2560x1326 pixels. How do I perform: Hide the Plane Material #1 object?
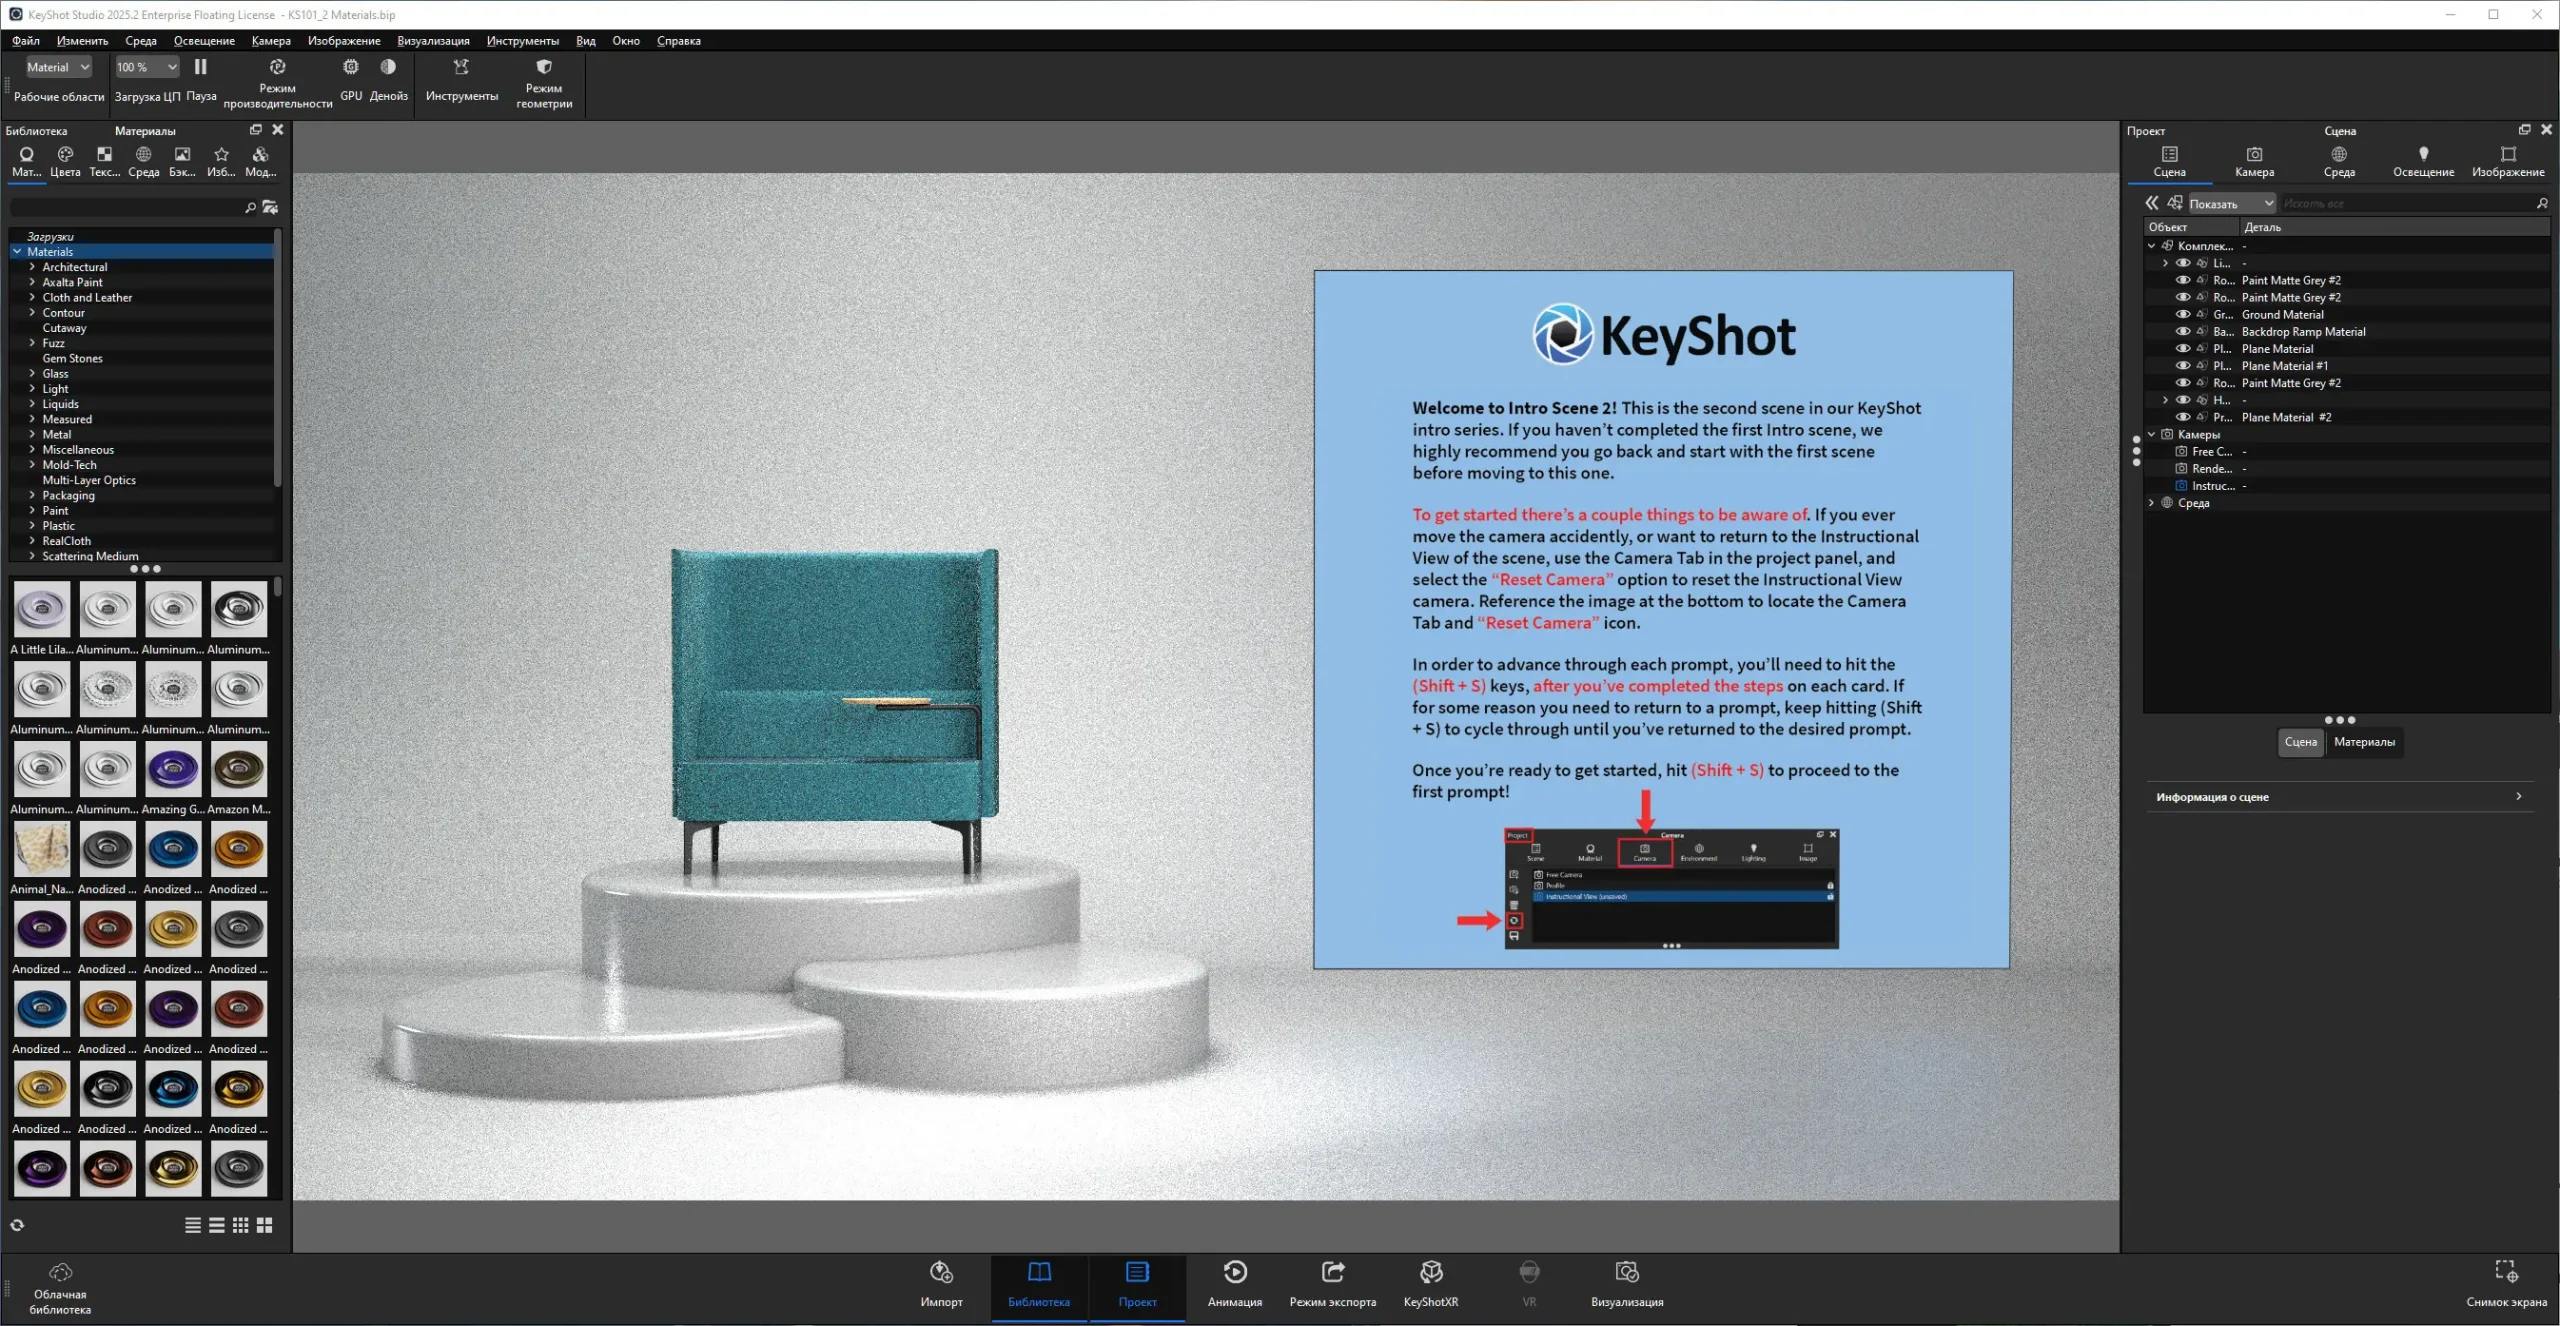pos(2183,366)
